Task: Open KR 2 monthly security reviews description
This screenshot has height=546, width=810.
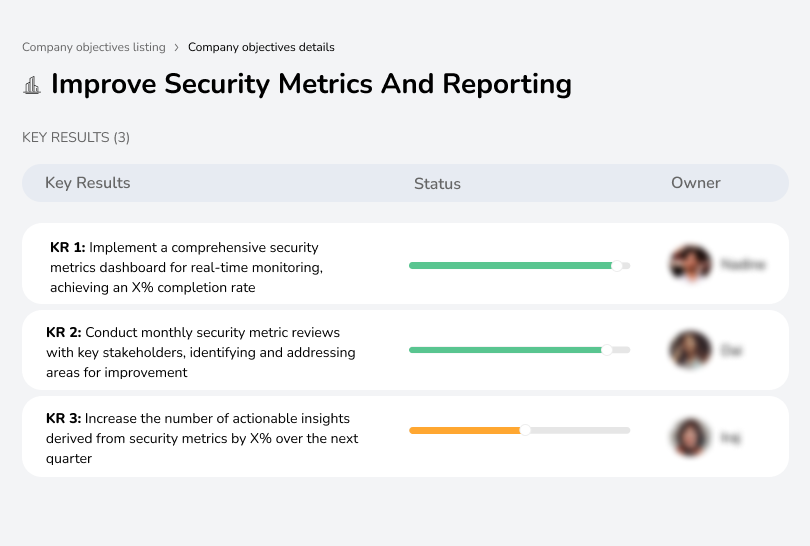Action: (200, 352)
